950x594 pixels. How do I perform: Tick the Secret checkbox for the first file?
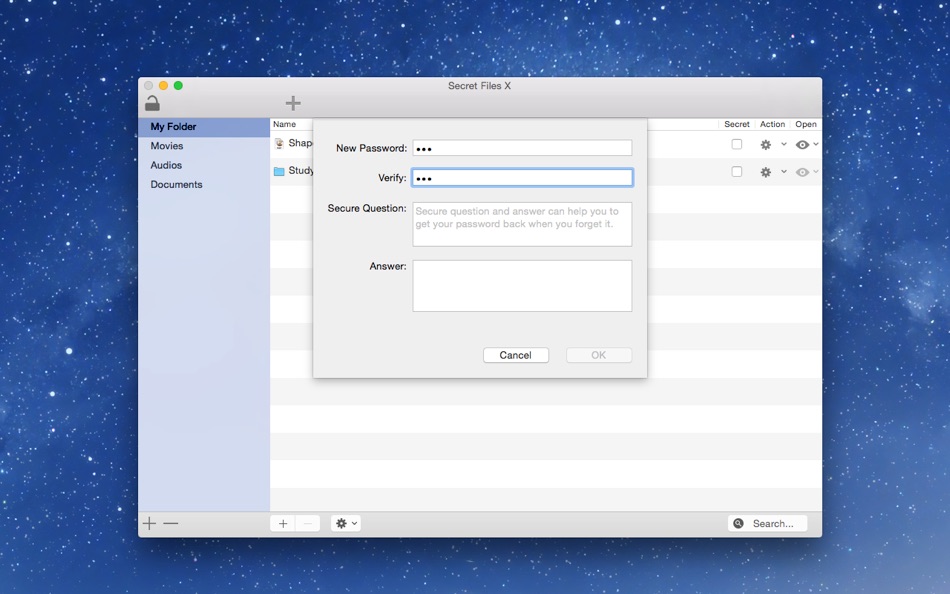pos(737,144)
